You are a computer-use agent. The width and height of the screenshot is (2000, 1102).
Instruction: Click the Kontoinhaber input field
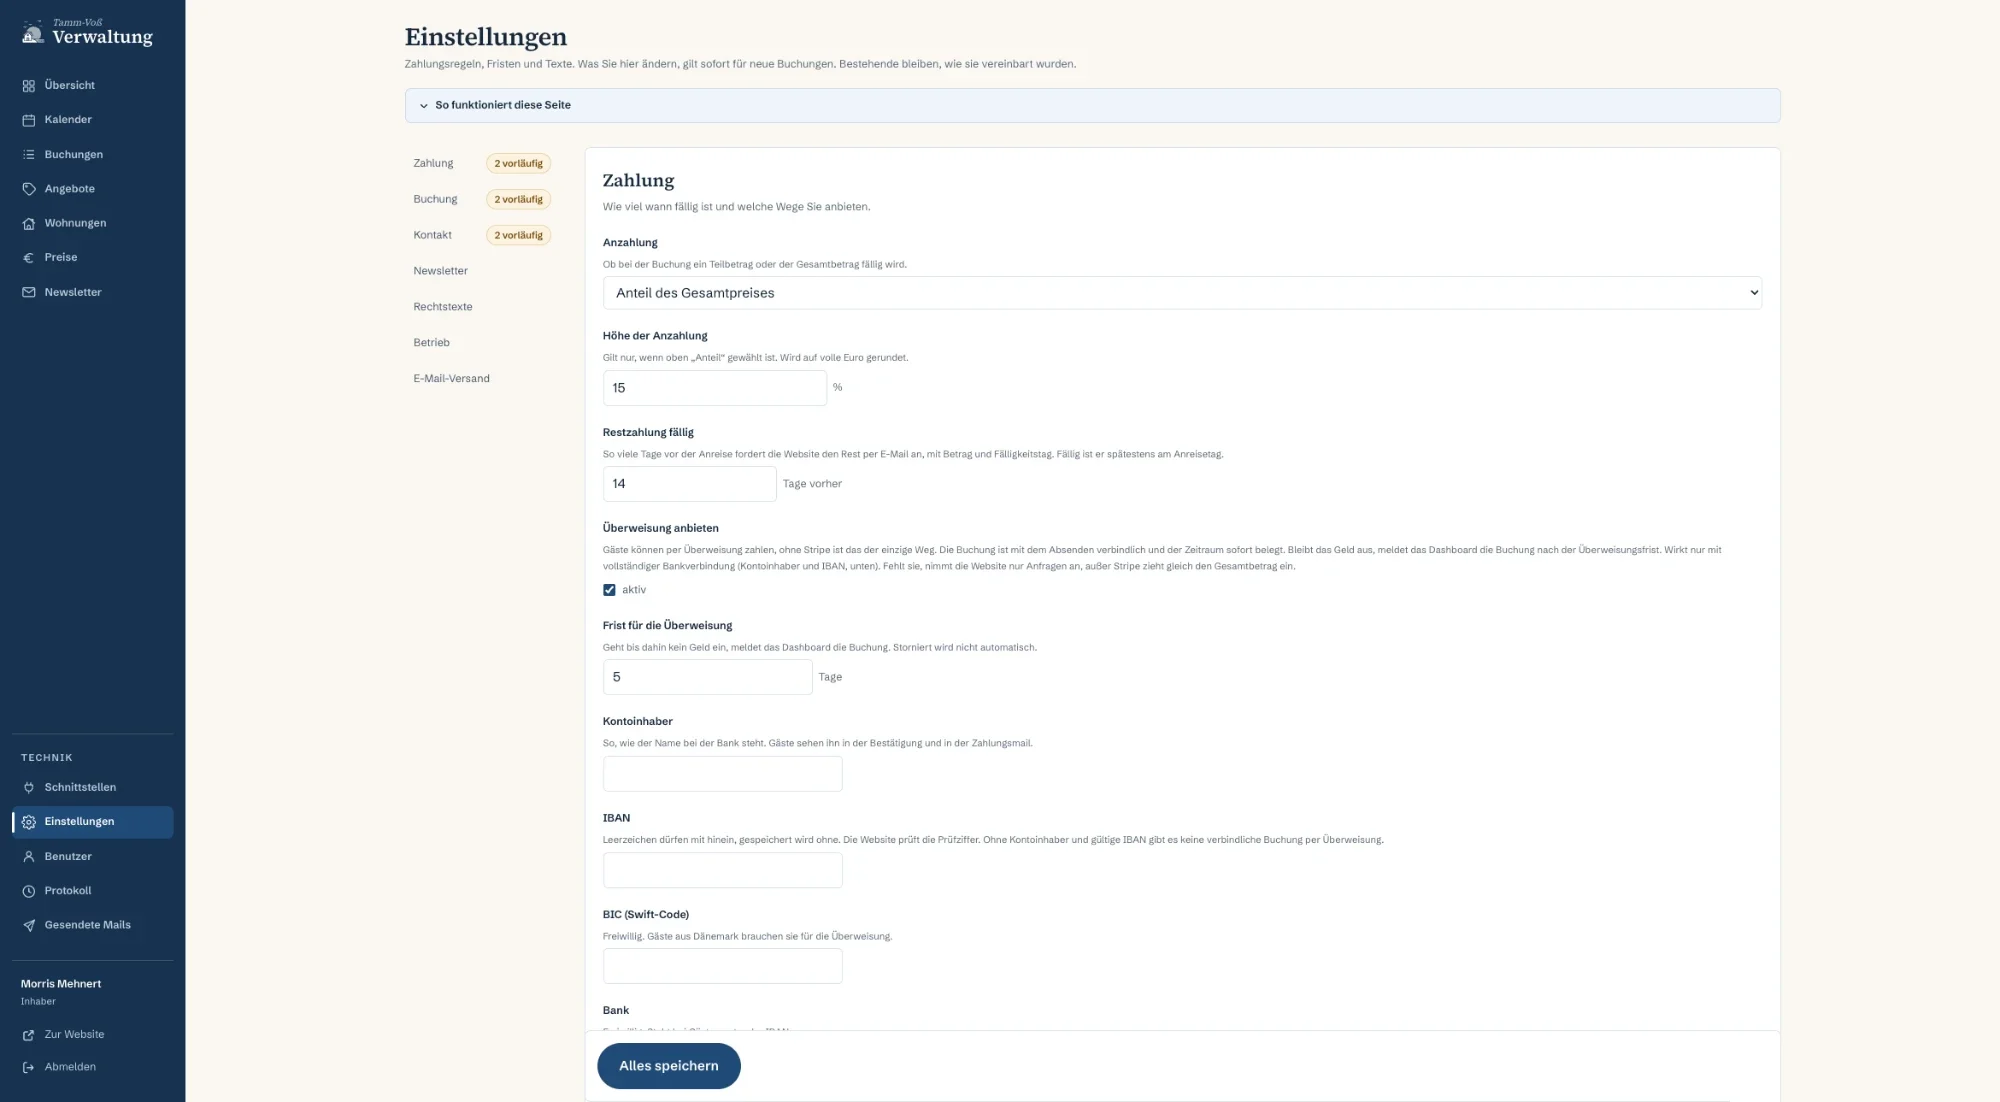722,774
